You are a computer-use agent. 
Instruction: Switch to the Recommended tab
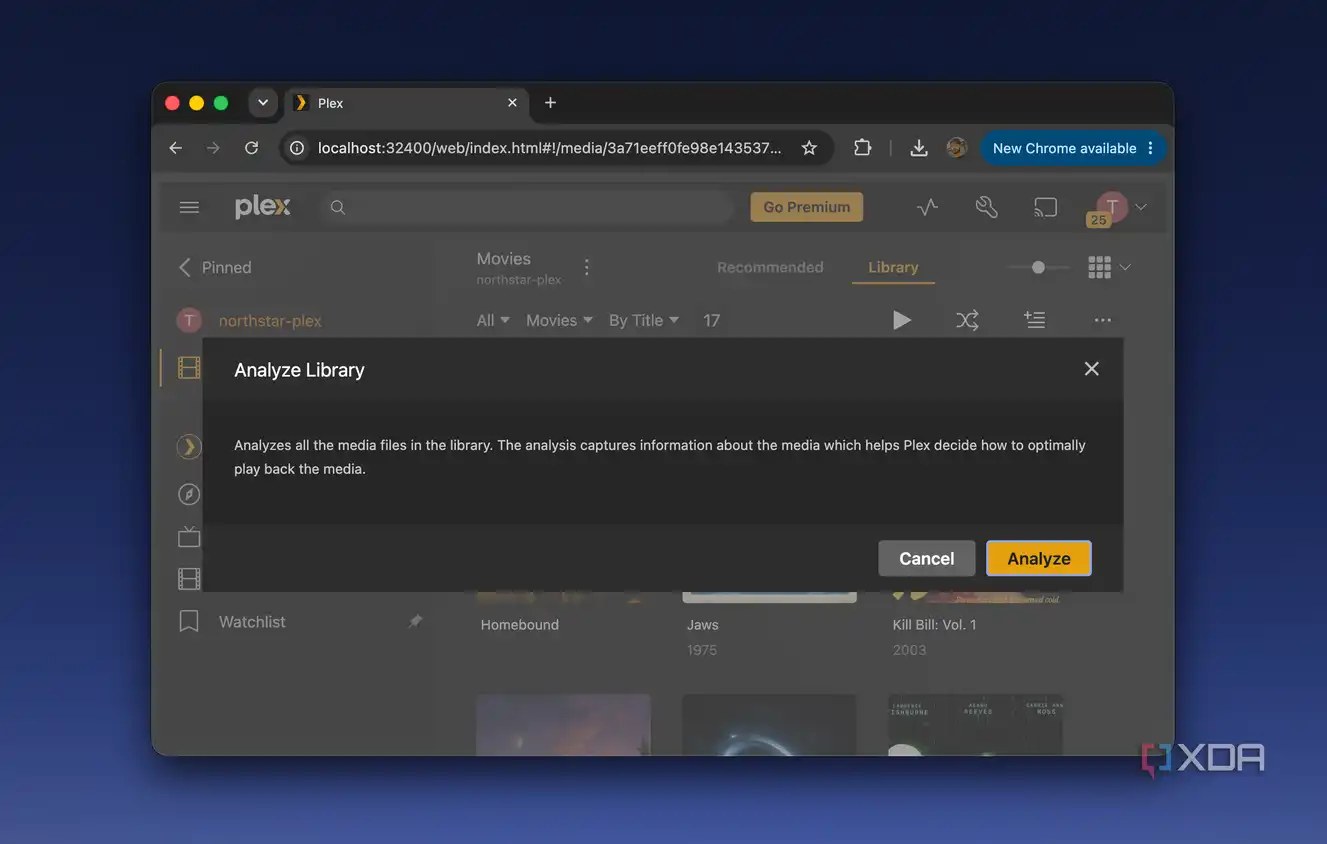770,267
